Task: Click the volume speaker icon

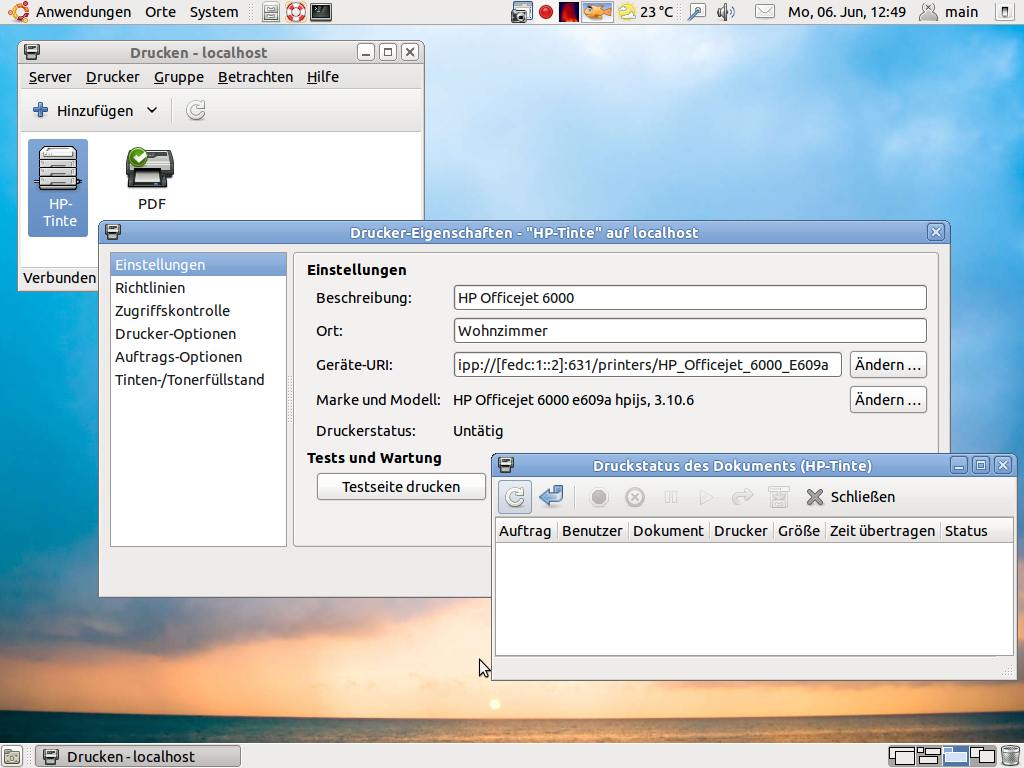Action: tap(726, 12)
